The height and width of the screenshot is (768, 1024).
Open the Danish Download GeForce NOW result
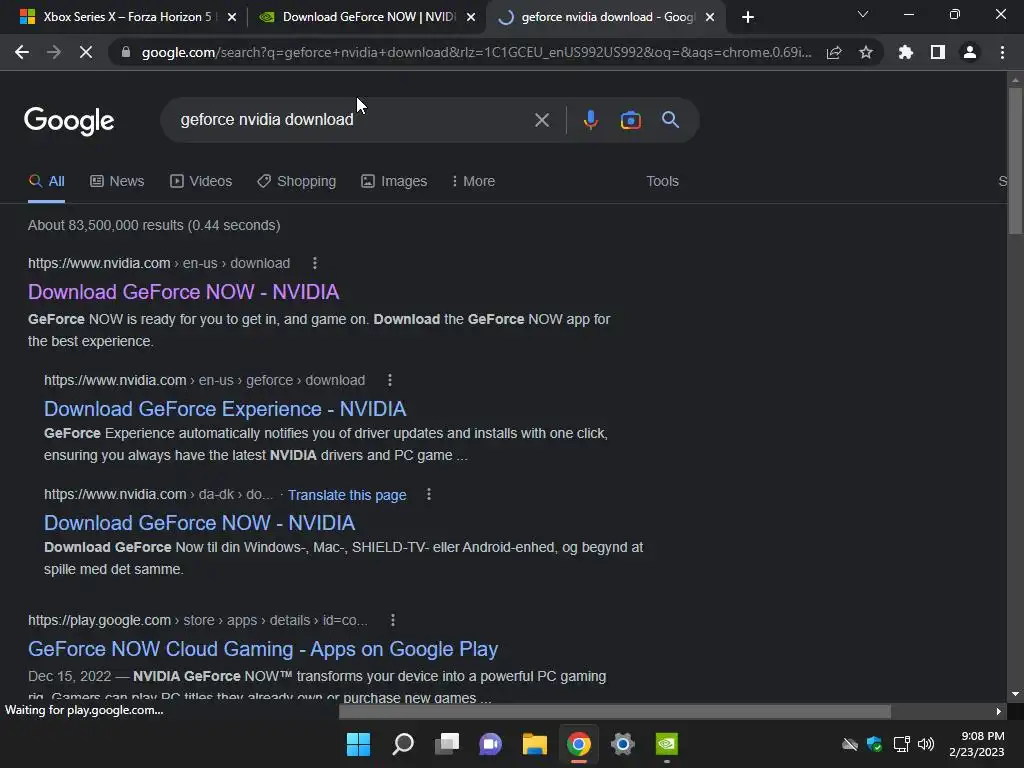coord(200,523)
